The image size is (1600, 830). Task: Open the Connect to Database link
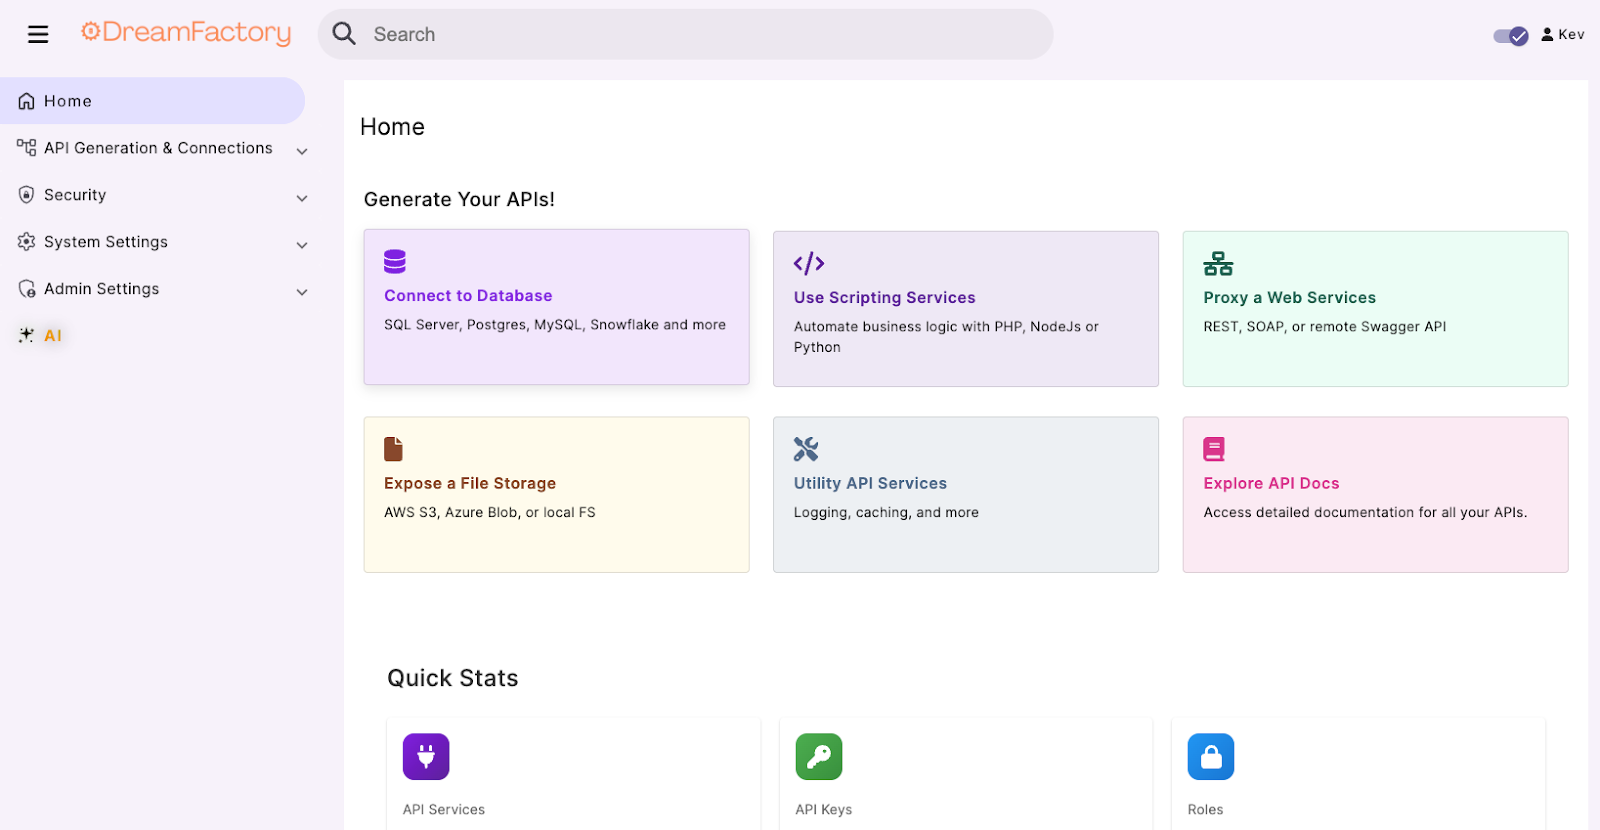[x=468, y=296]
